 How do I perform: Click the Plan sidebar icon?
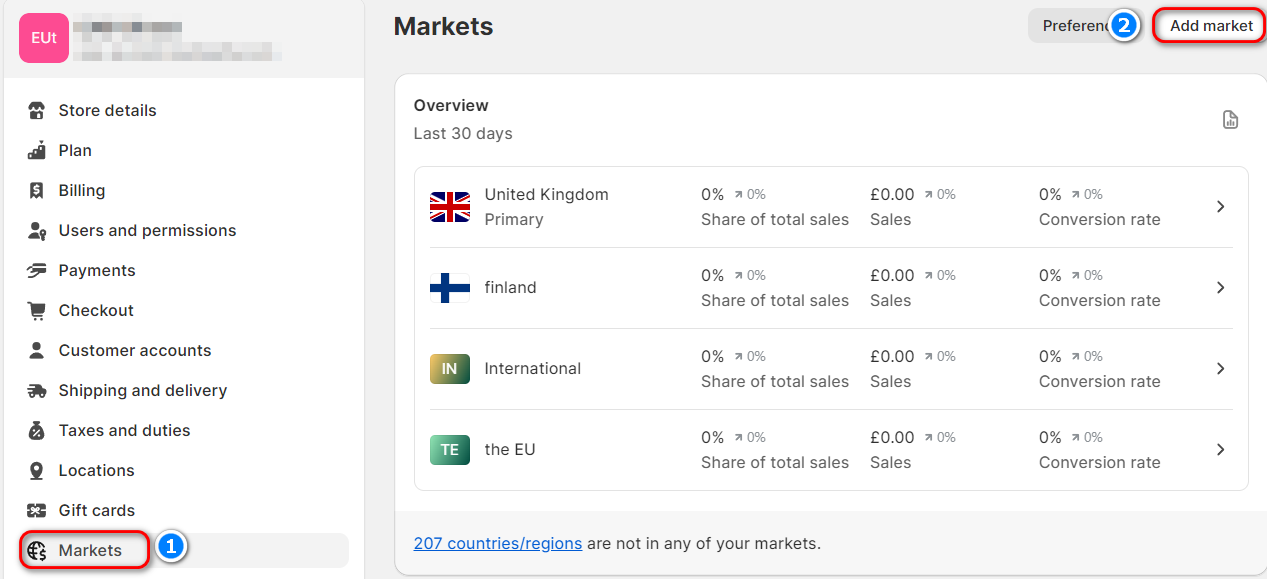click(x=37, y=150)
